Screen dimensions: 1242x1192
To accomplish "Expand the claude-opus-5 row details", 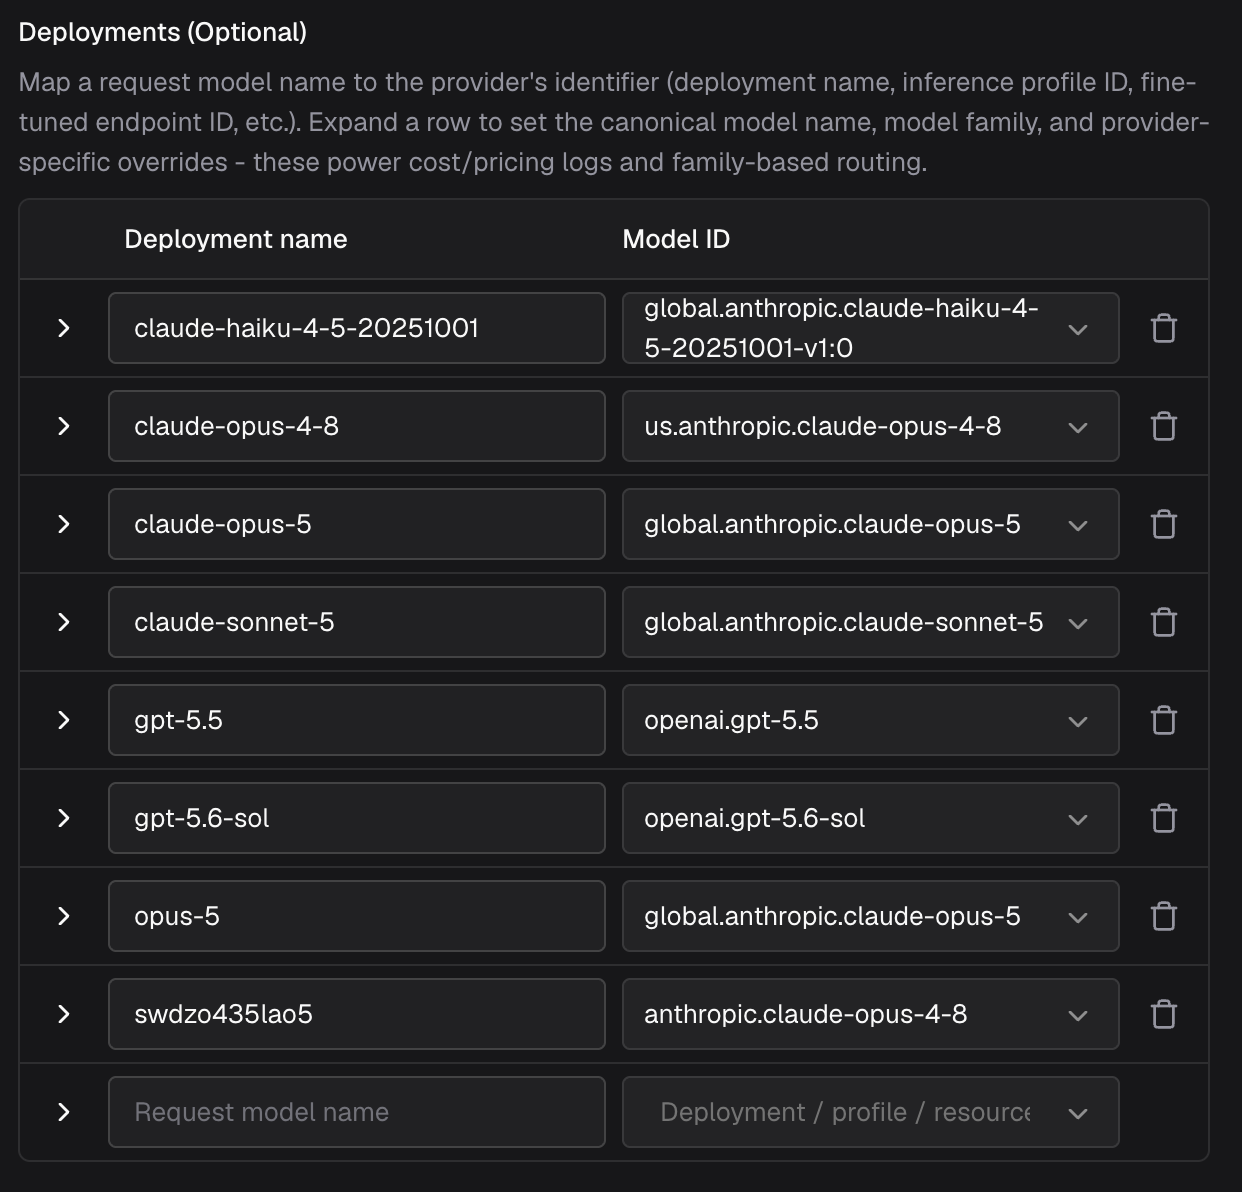I will coord(64,524).
